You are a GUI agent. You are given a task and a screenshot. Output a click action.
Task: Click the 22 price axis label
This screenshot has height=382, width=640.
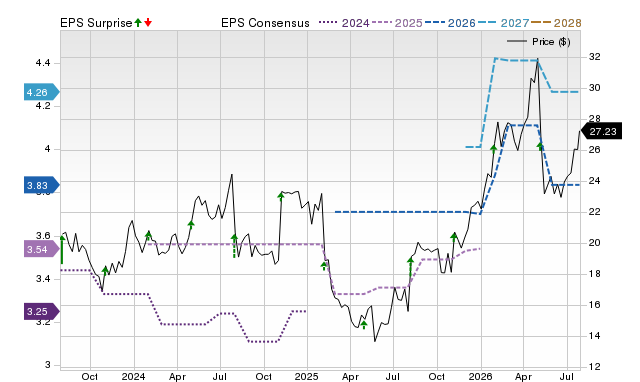pos(595,212)
